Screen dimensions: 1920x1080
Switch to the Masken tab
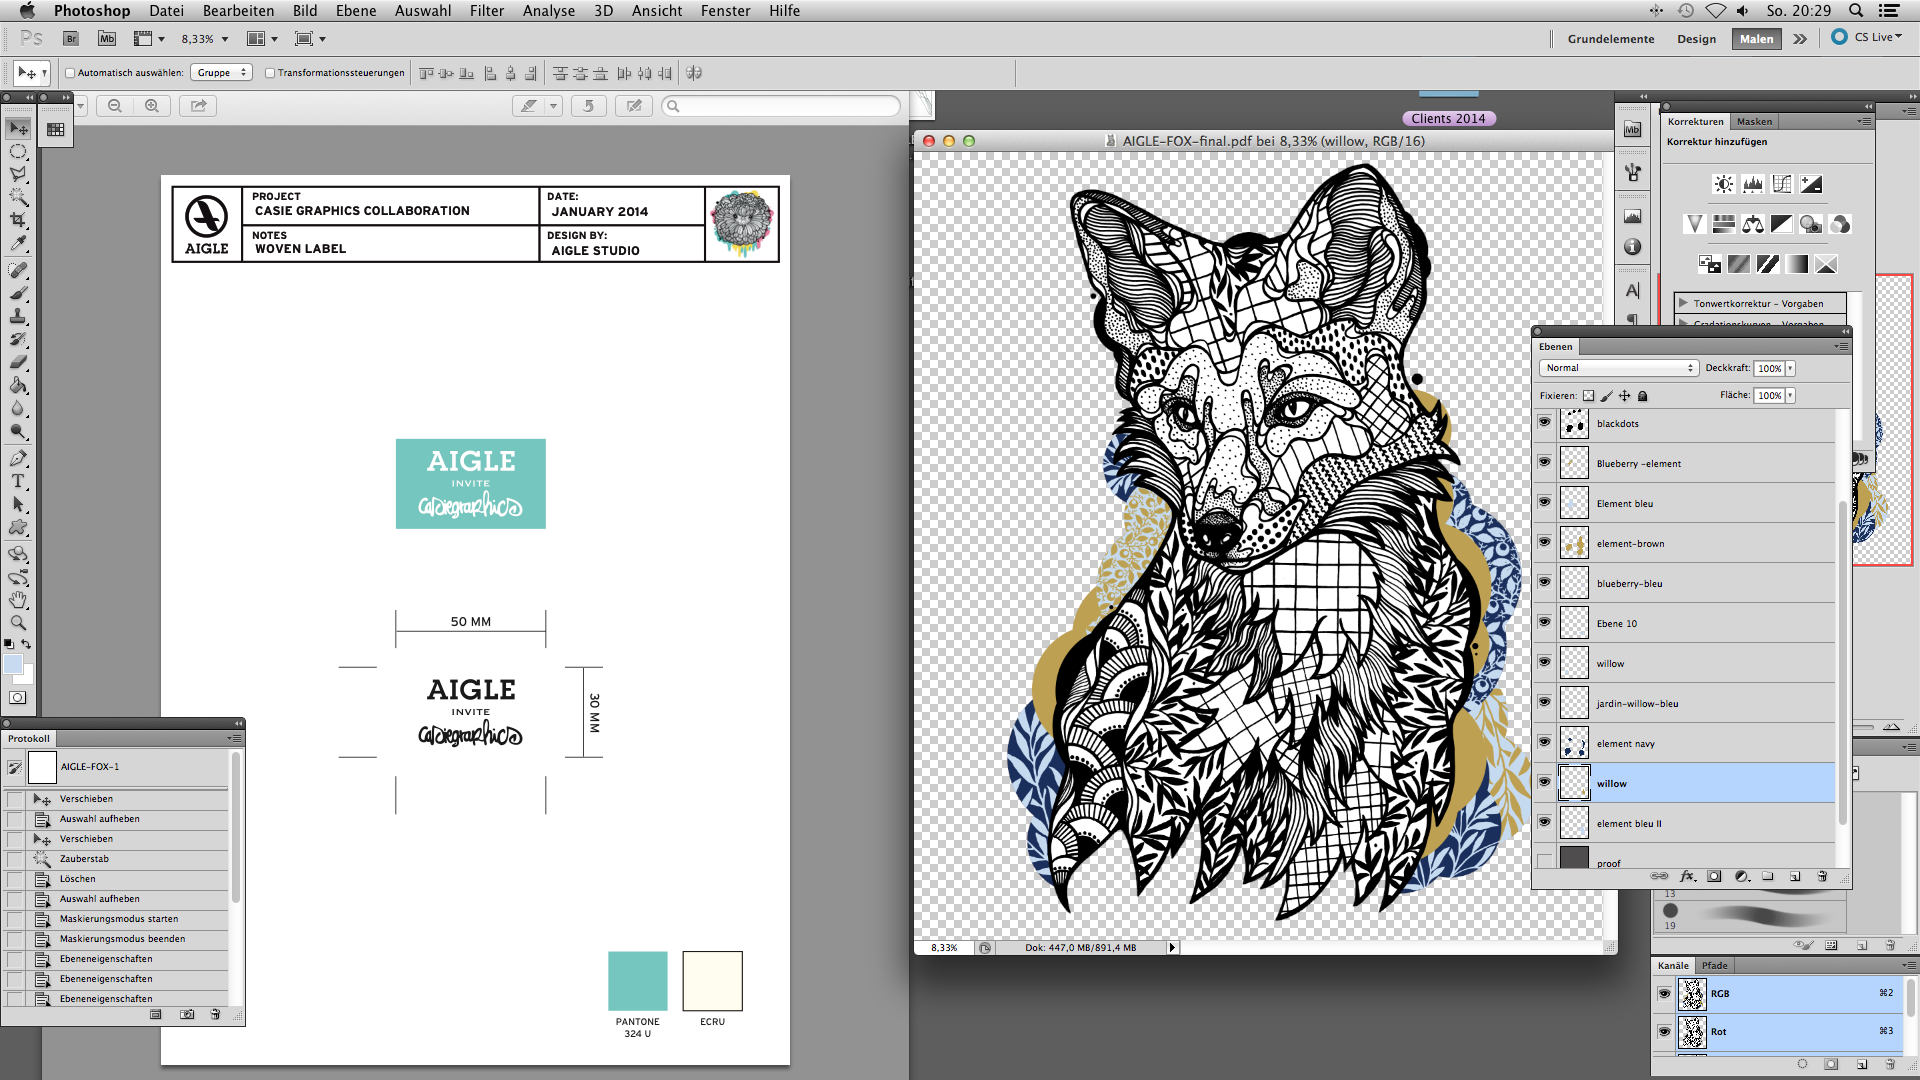pos(1754,121)
